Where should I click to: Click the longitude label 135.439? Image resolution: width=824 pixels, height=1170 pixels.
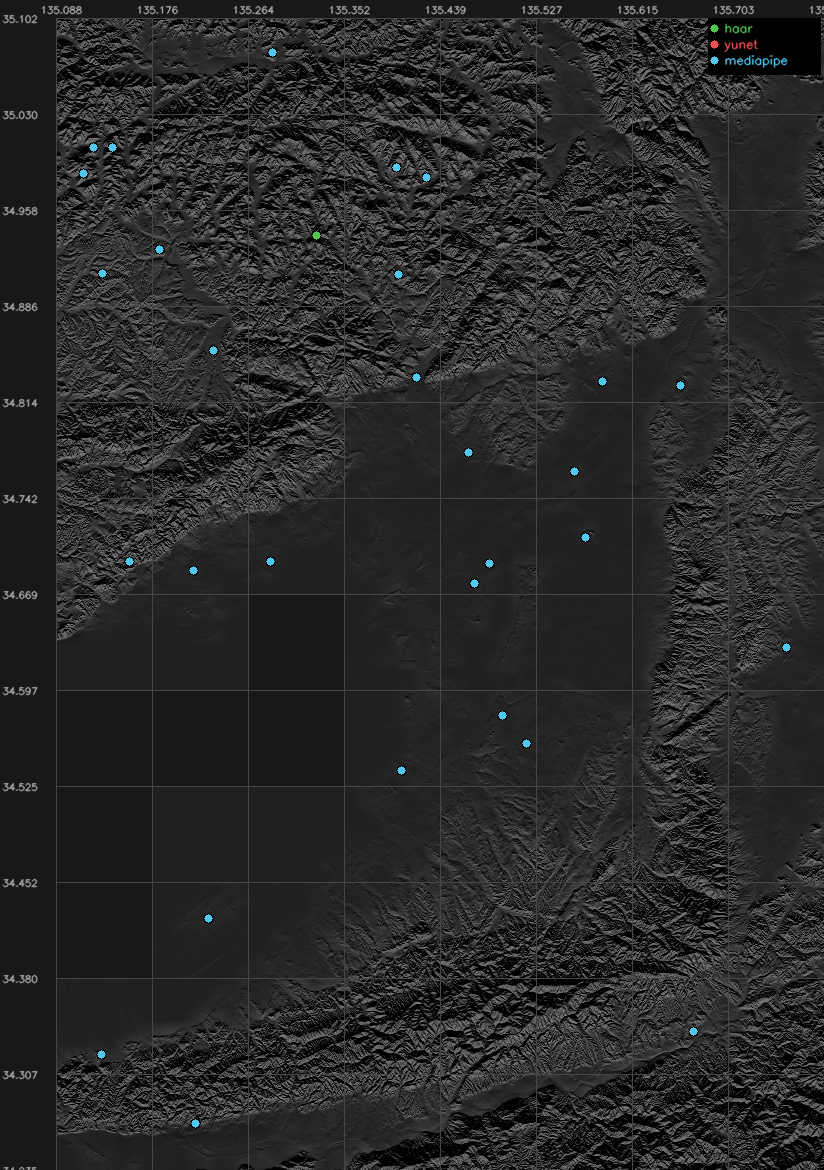445,10
